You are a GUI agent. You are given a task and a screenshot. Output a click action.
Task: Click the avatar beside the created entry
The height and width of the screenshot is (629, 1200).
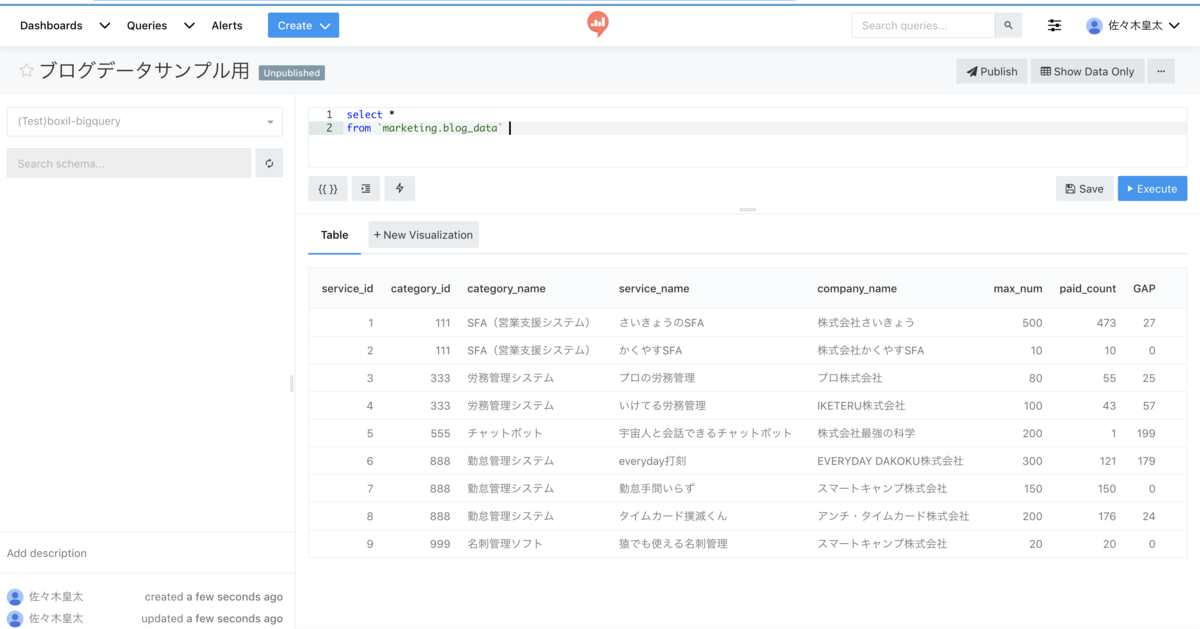pyautogui.click(x=15, y=597)
